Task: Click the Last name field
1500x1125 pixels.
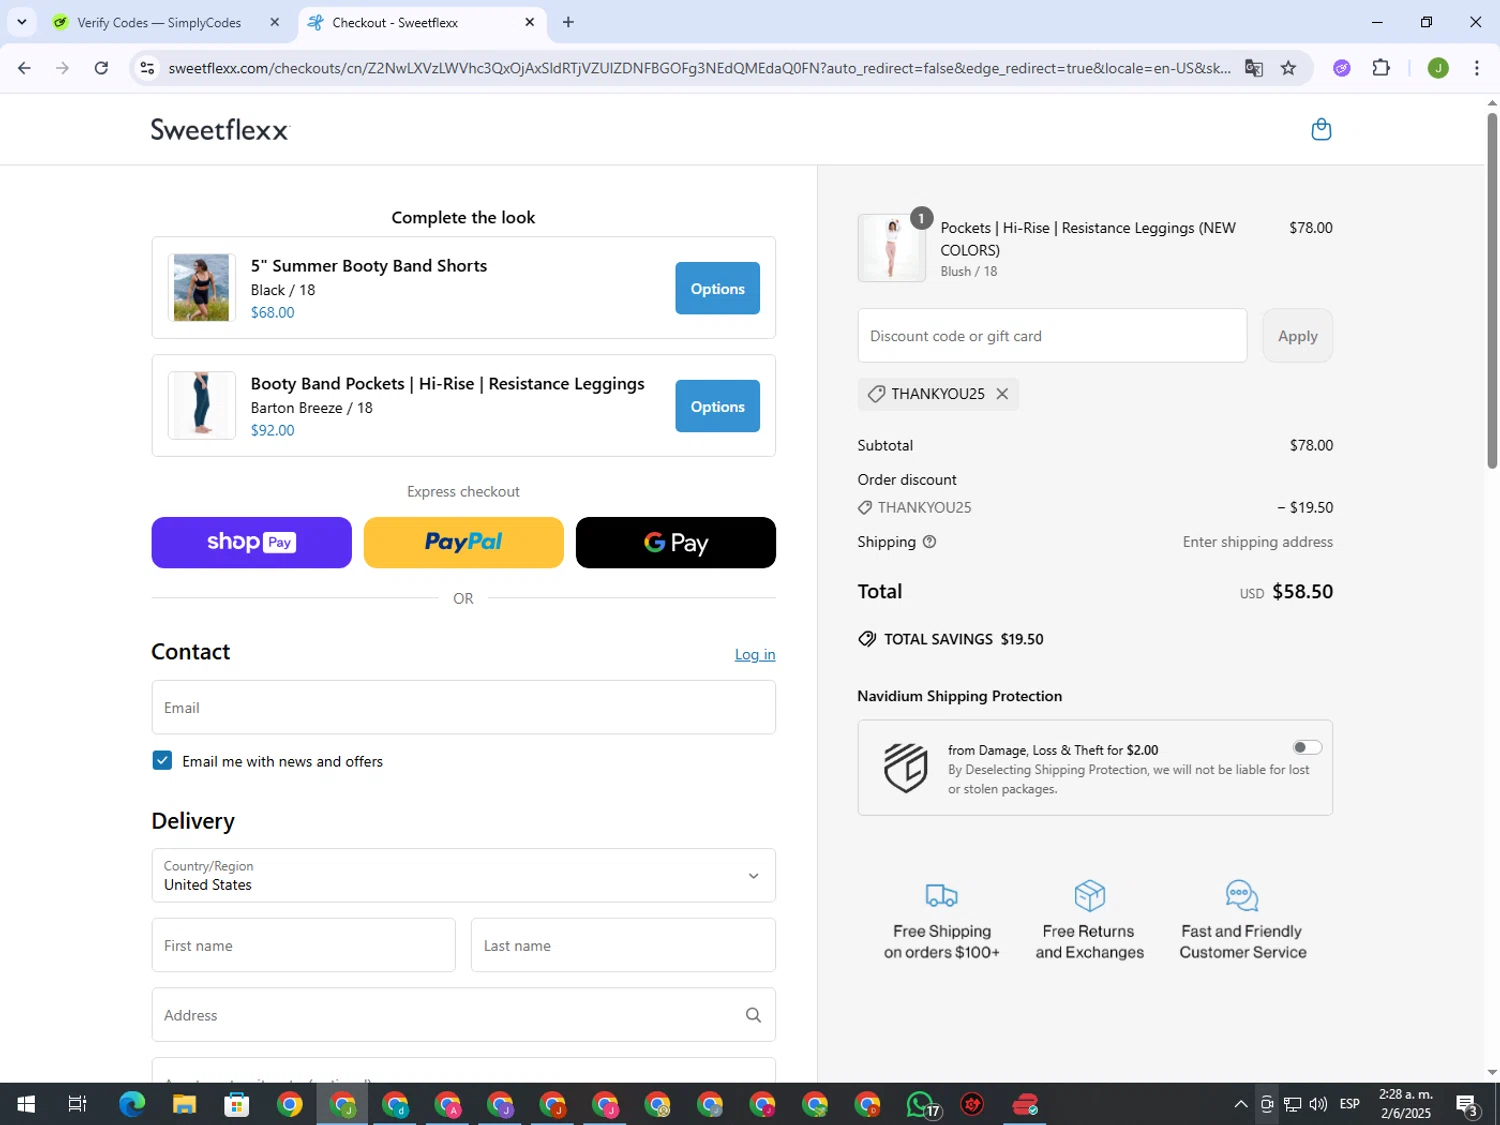Action: (x=623, y=945)
